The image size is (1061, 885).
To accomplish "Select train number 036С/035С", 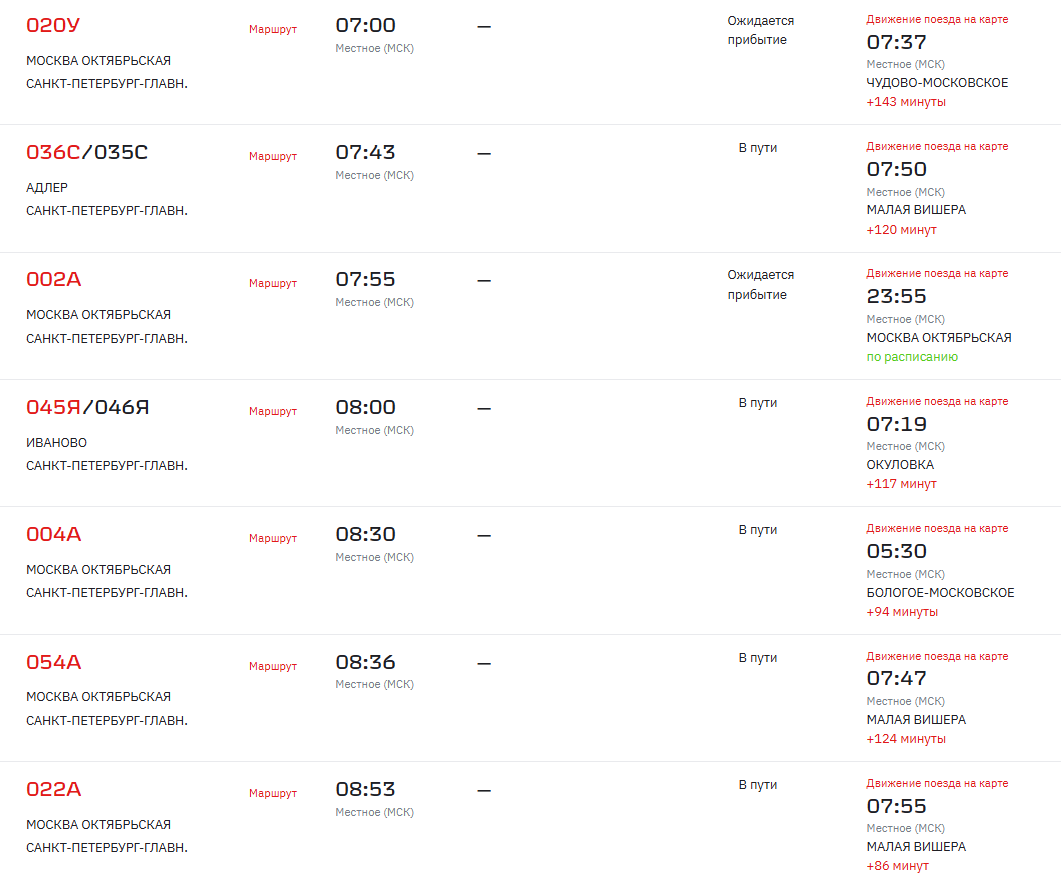I will (86, 153).
